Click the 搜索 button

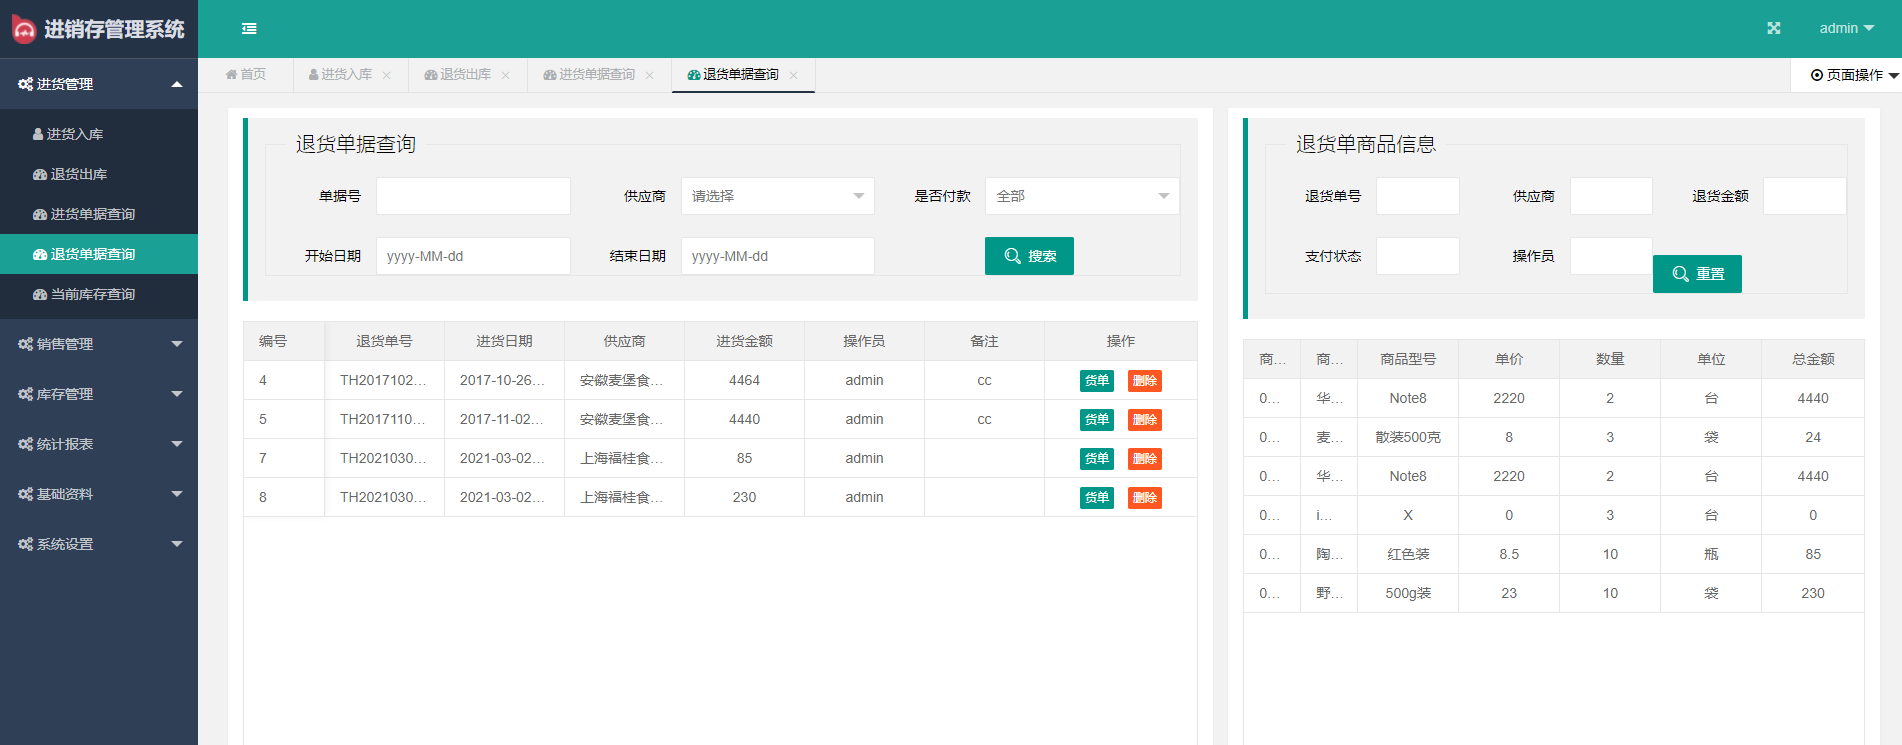[1029, 256]
